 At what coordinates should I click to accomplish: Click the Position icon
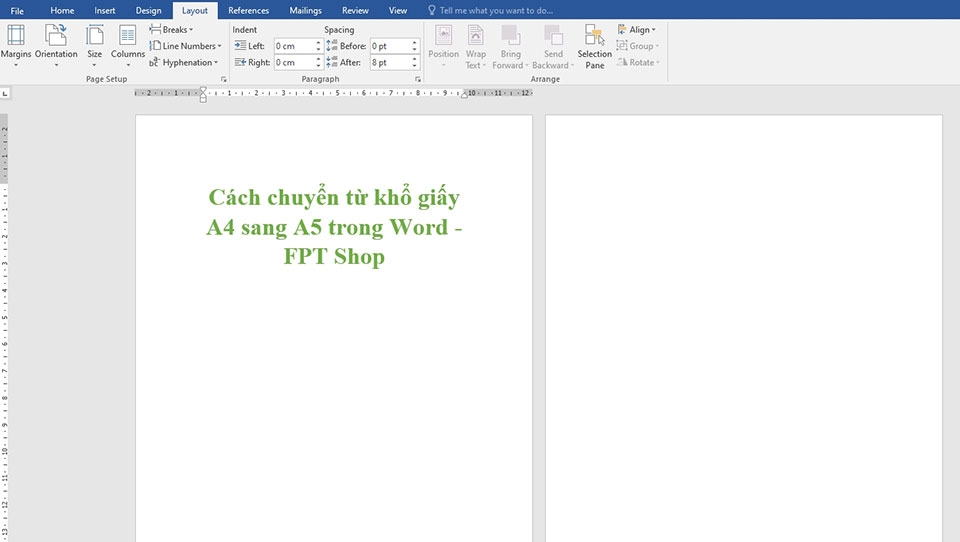tap(443, 35)
